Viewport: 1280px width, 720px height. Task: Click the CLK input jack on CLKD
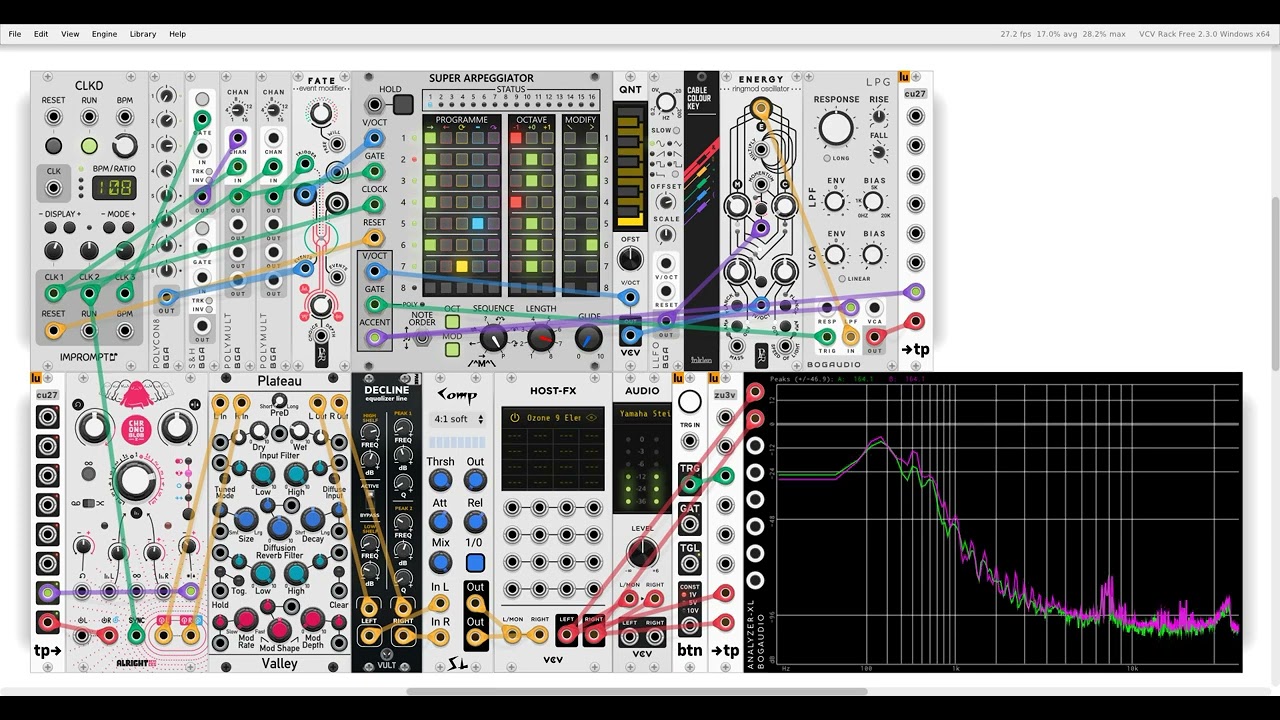(54, 188)
